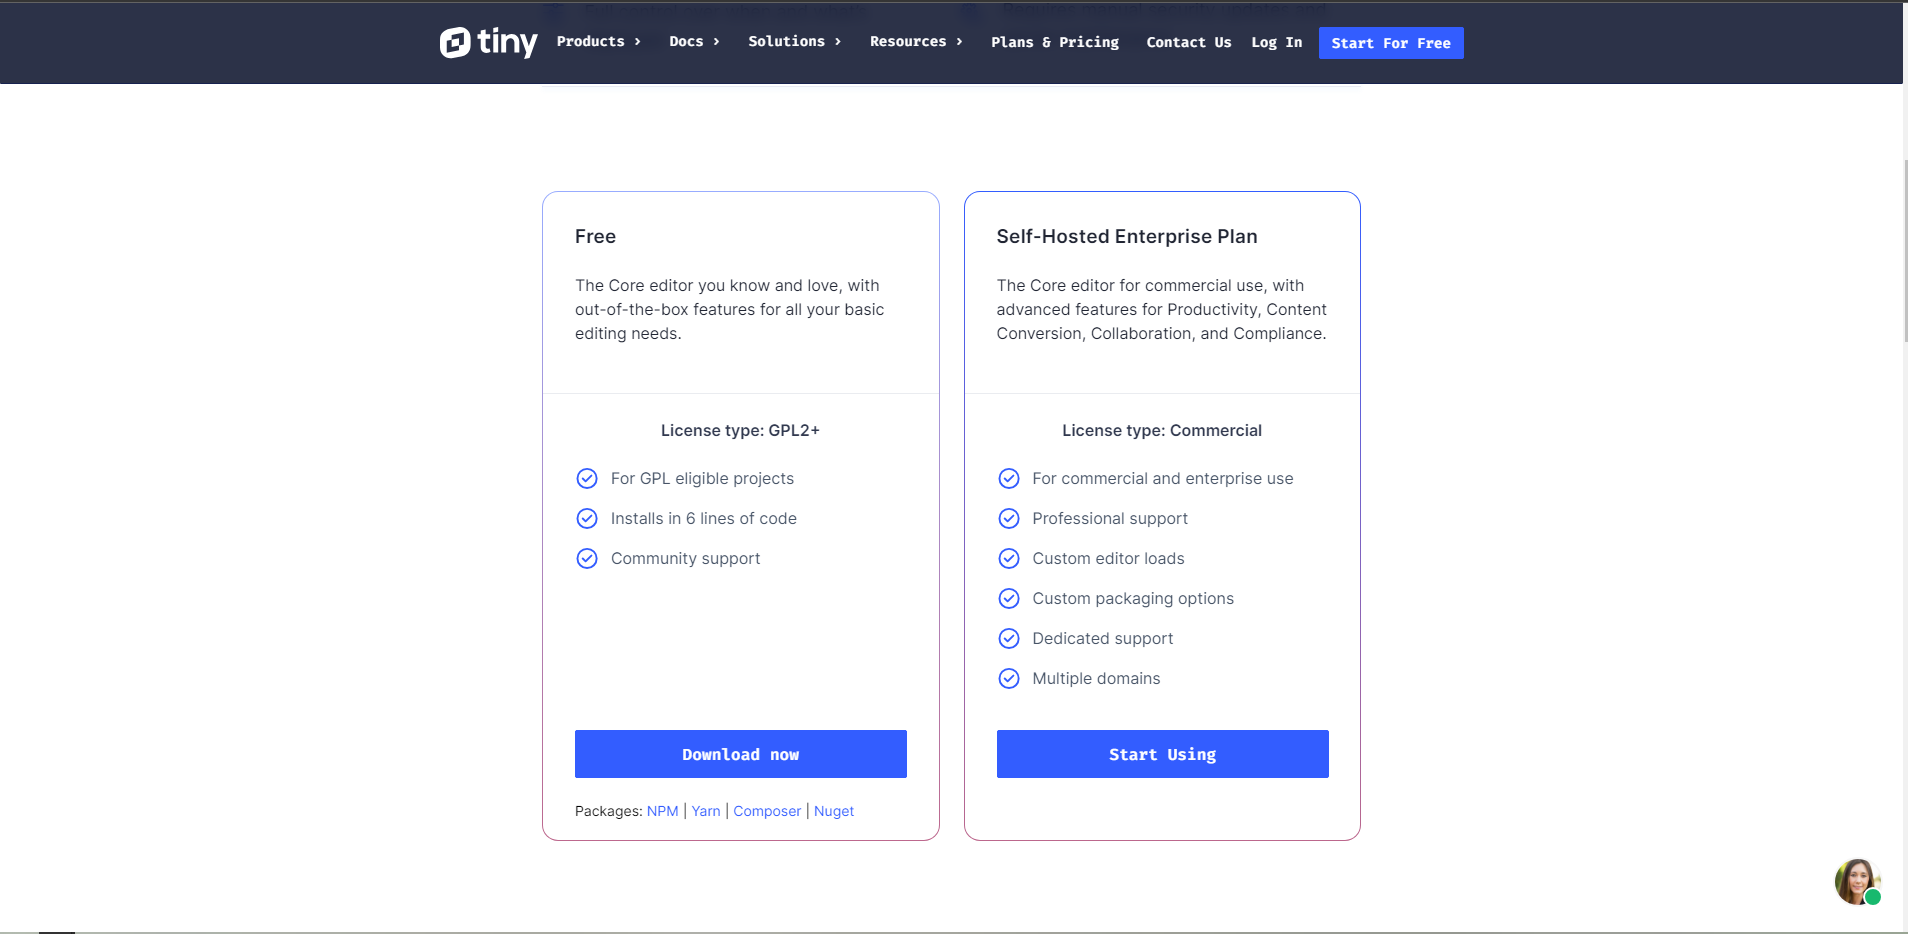
Task: Click checkmark icon beside Professional support
Action: pos(1009,518)
